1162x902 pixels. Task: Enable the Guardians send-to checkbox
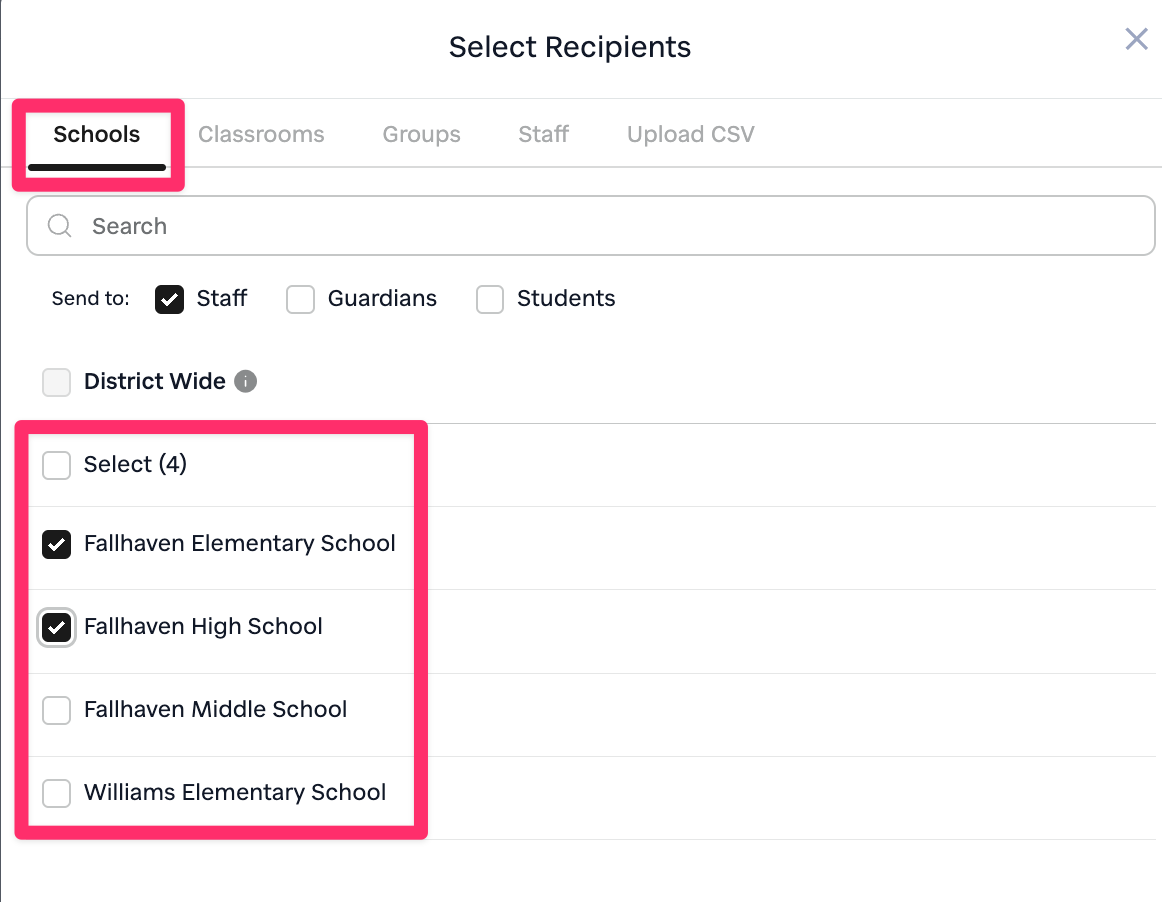(x=301, y=299)
